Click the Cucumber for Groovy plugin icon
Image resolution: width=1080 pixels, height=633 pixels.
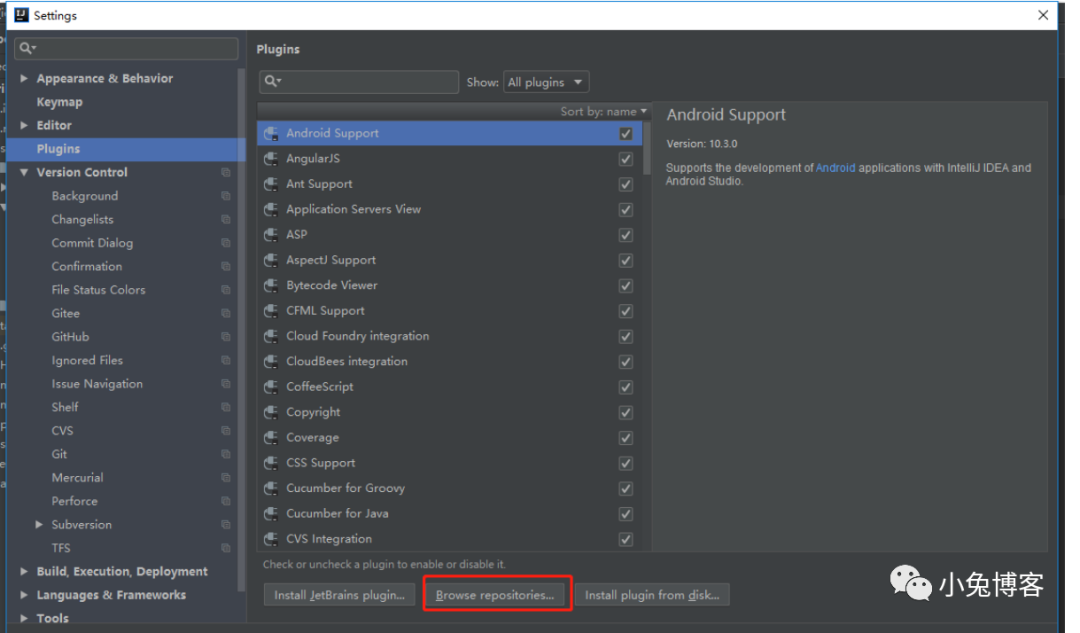pos(271,488)
